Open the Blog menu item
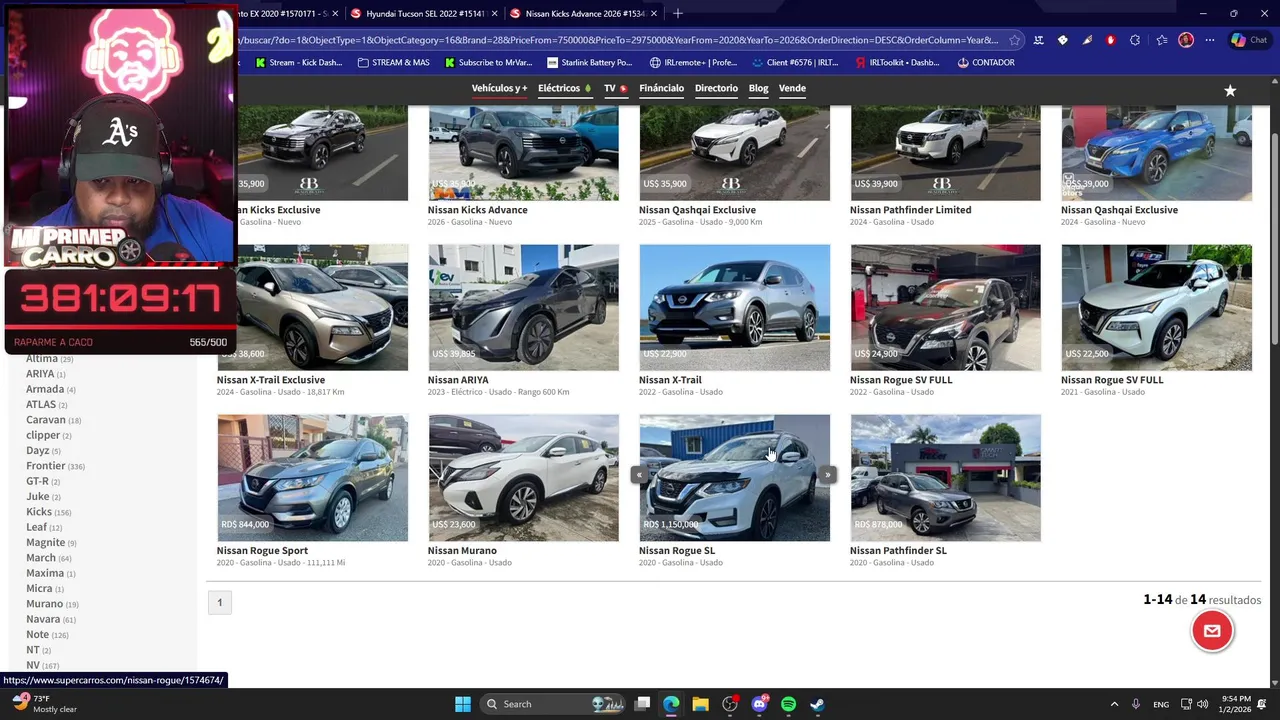The image size is (1280, 720). [758, 88]
